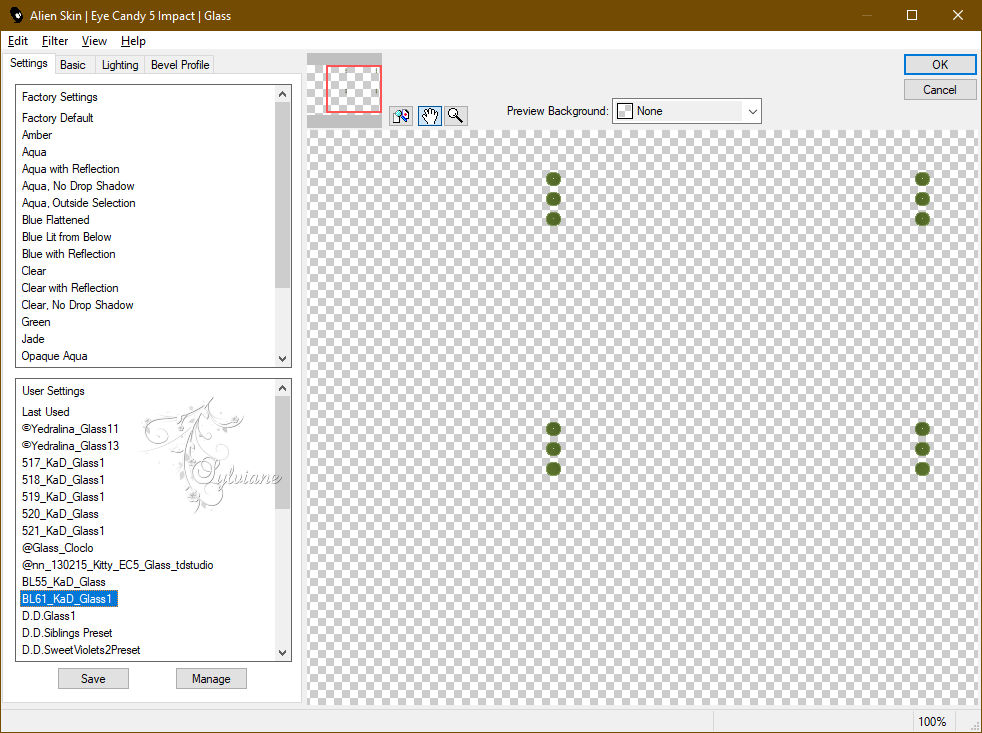Select the Jade preset

pyautogui.click(x=33, y=339)
